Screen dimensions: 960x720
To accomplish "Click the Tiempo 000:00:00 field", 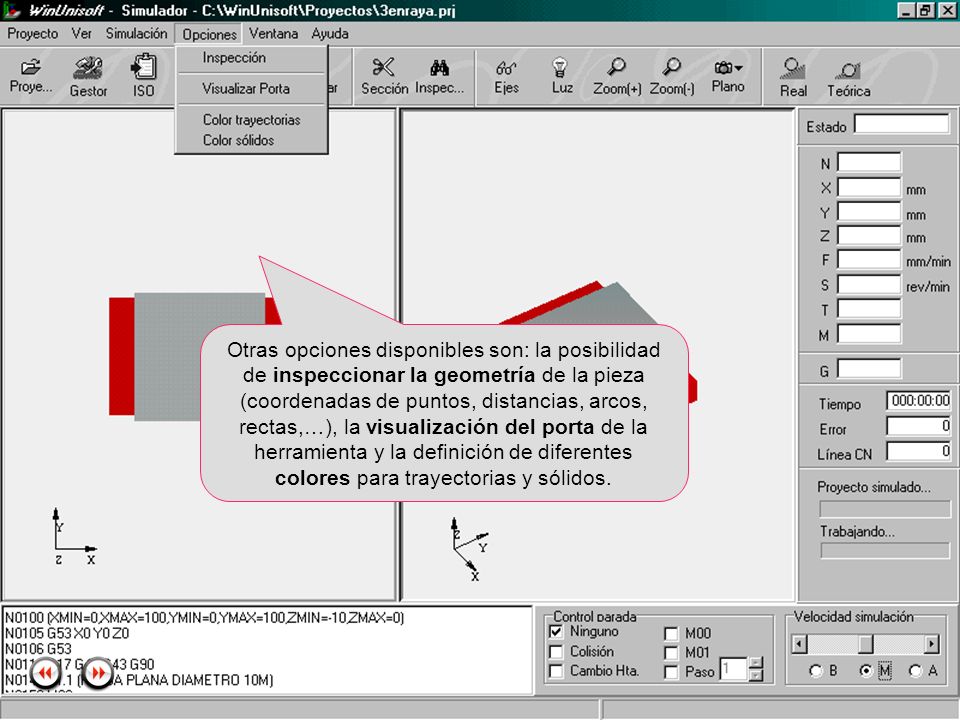I will (918, 401).
